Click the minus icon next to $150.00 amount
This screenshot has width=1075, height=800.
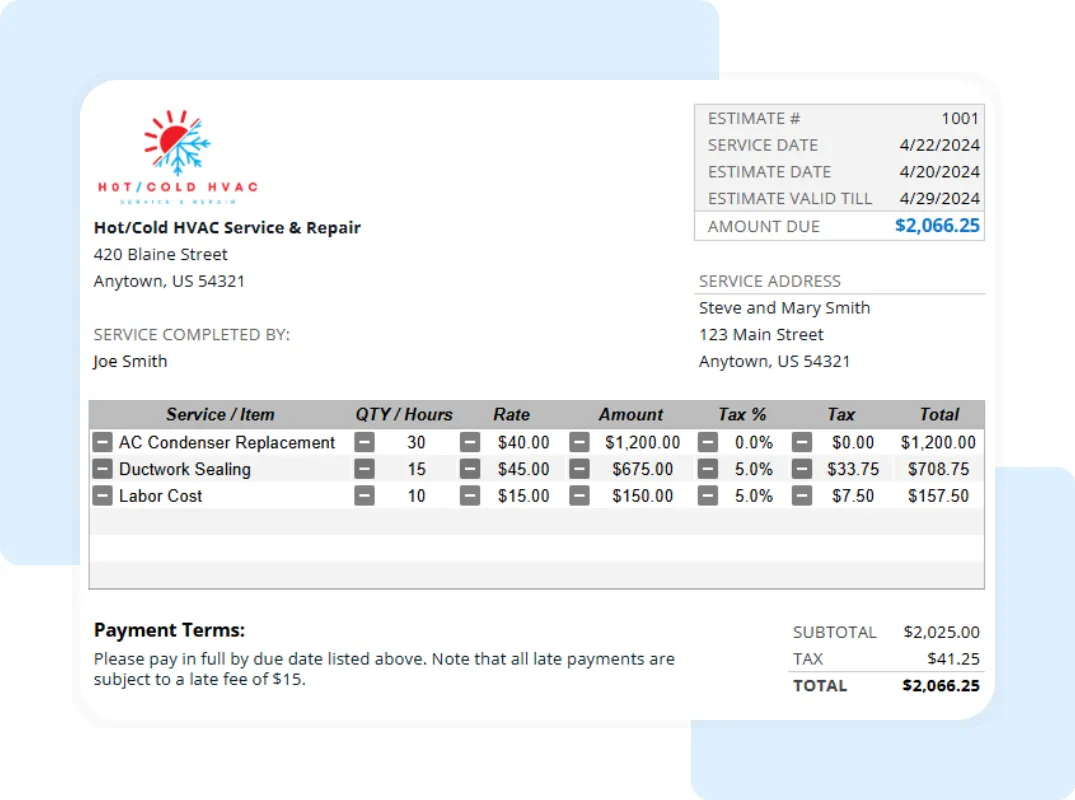pyautogui.click(x=579, y=496)
